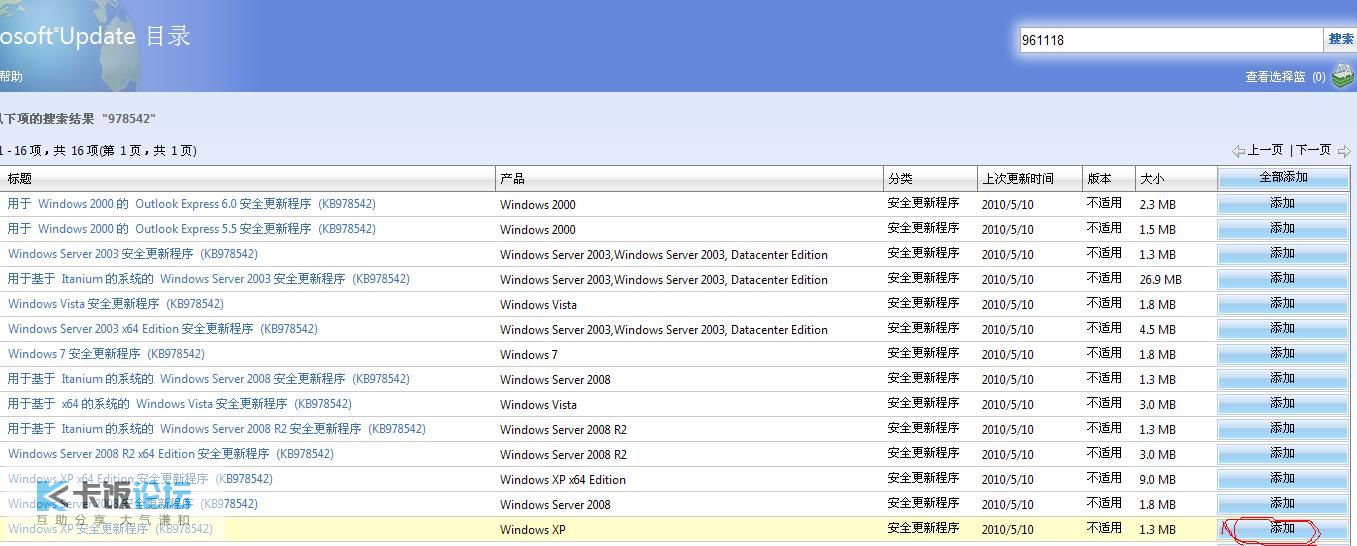Screen dimensions: 1357x546
Task: Select 不适用 in the Windows 7 row
Action: point(1105,353)
